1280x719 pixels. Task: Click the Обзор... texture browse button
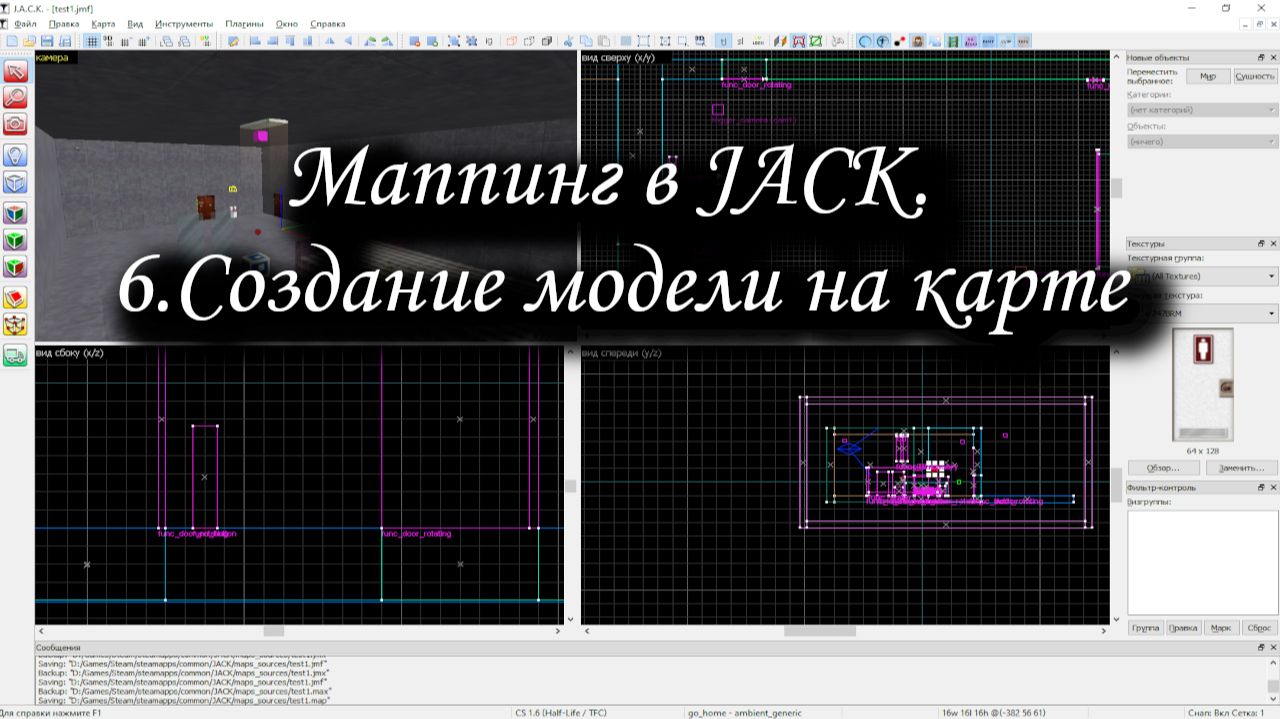coord(1163,468)
